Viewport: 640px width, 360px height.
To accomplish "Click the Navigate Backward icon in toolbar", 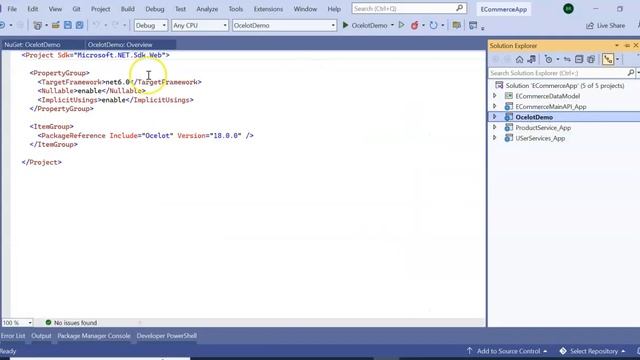I will tap(2, 25).
